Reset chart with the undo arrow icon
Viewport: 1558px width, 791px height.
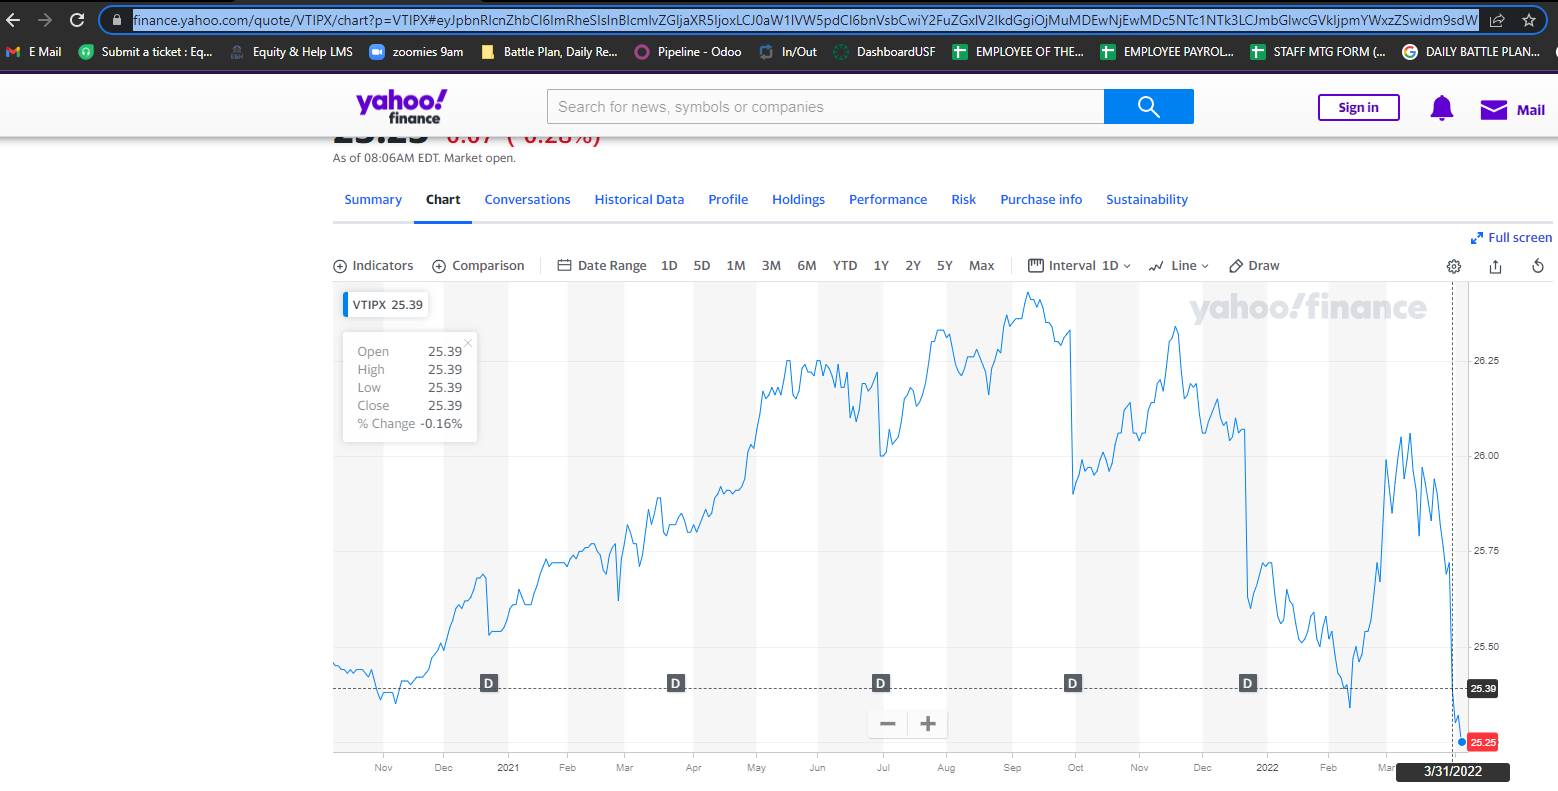click(x=1538, y=266)
